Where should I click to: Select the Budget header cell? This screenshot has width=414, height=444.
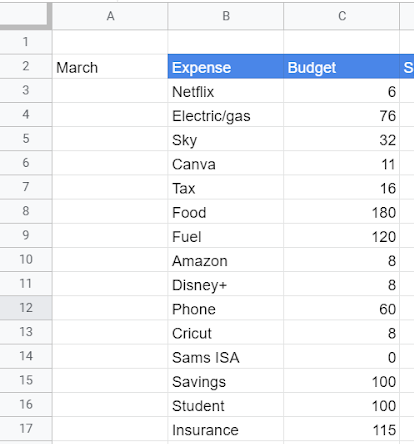[342, 67]
